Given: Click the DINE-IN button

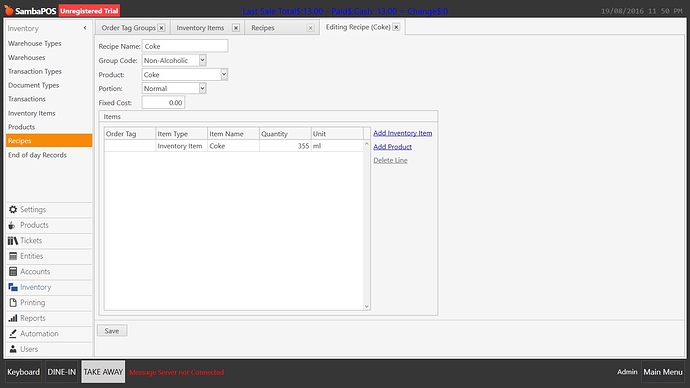Looking at the screenshot, I should (x=62, y=372).
